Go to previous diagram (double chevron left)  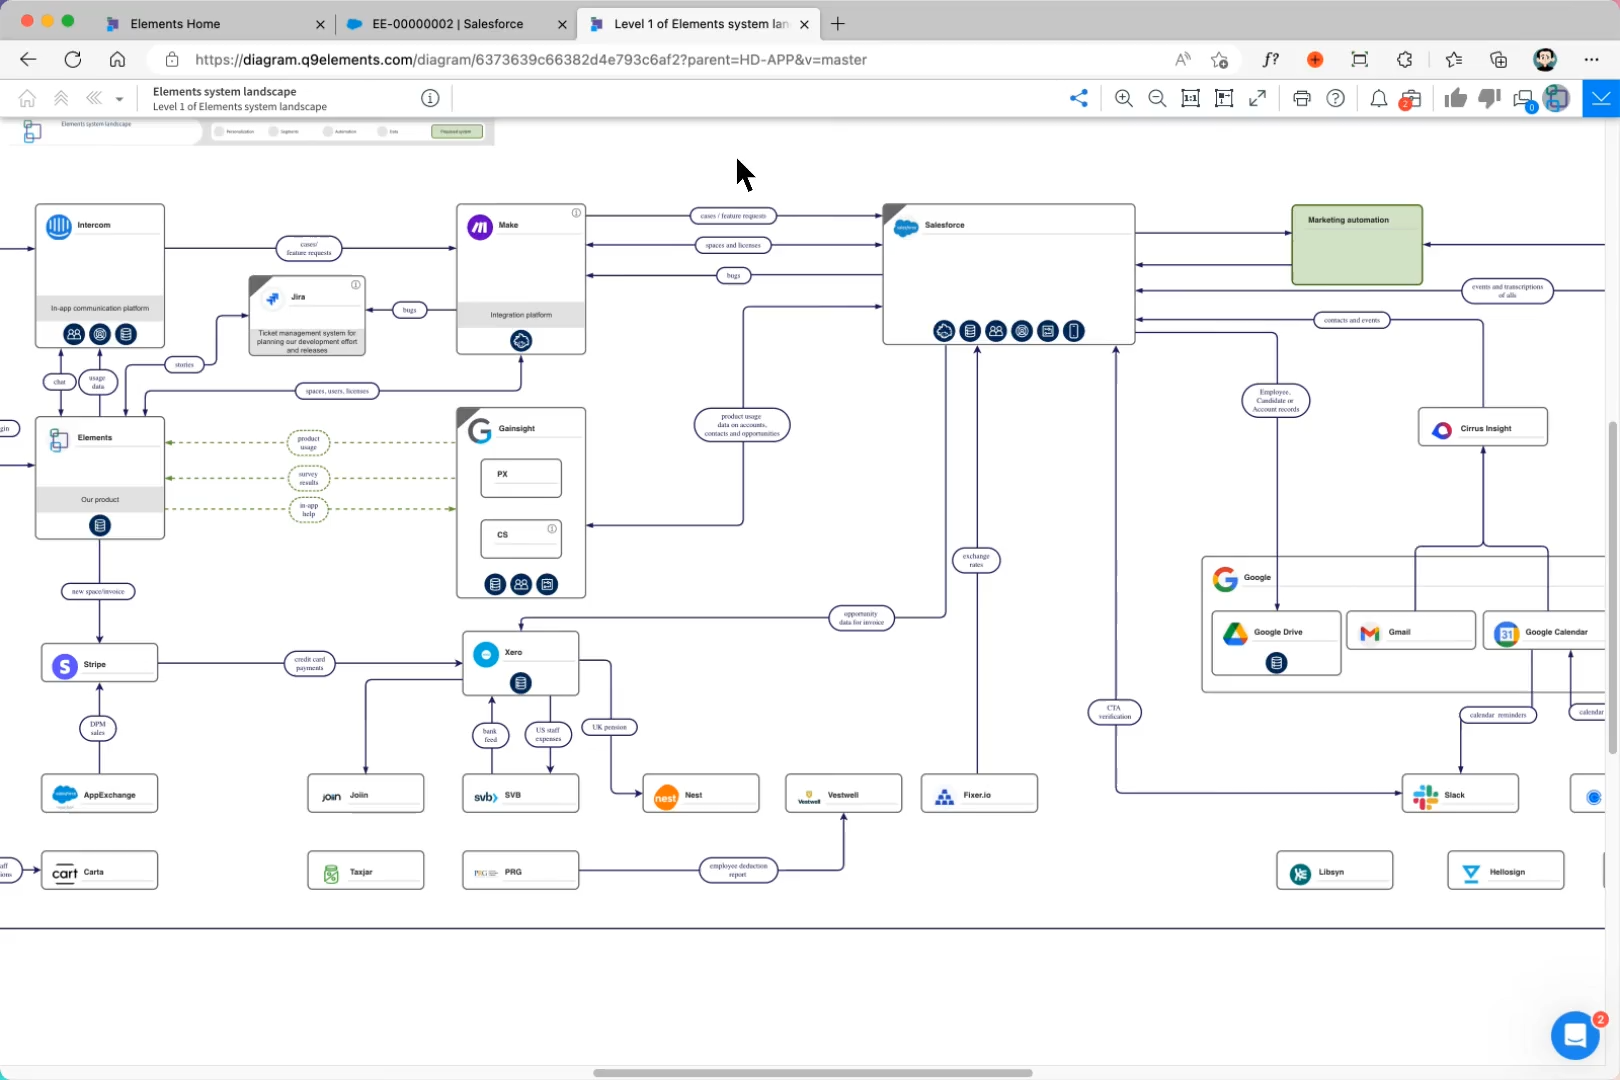coord(94,98)
